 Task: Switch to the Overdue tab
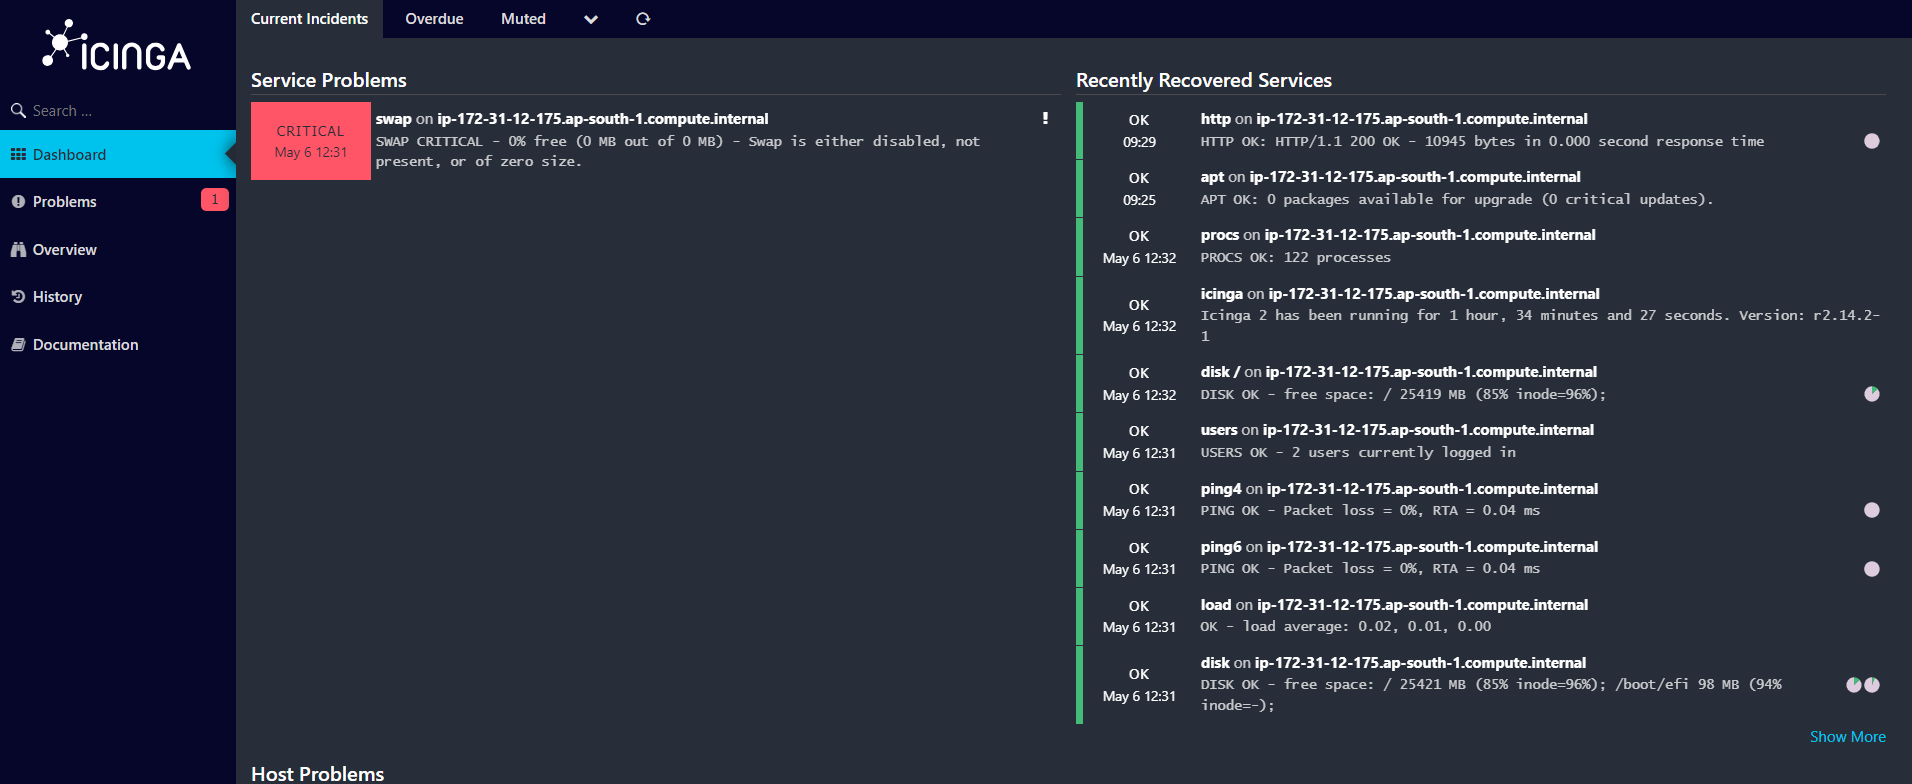434,19
